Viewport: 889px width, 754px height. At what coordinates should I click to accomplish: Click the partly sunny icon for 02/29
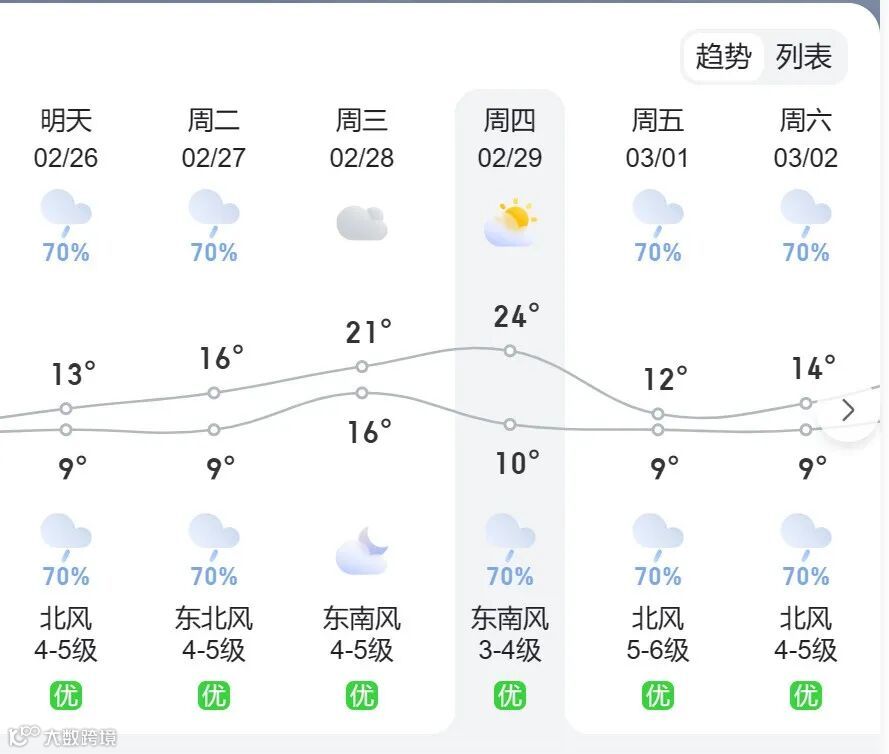click(510, 222)
